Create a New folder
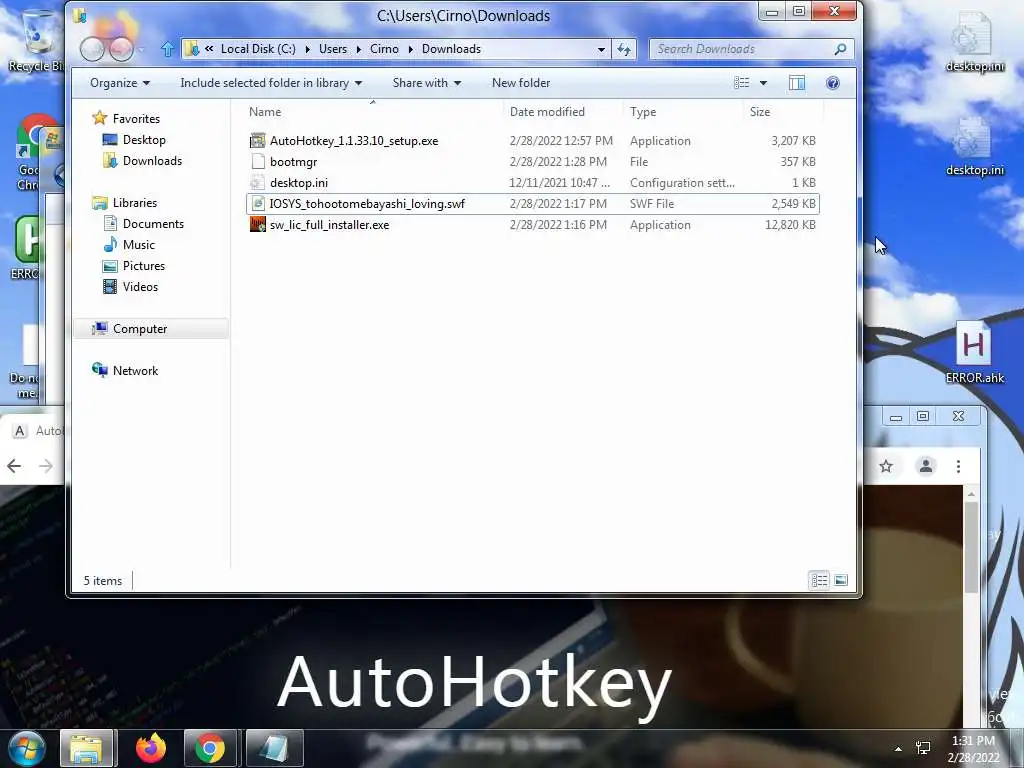The height and width of the screenshot is (768, 1024). 520,83
